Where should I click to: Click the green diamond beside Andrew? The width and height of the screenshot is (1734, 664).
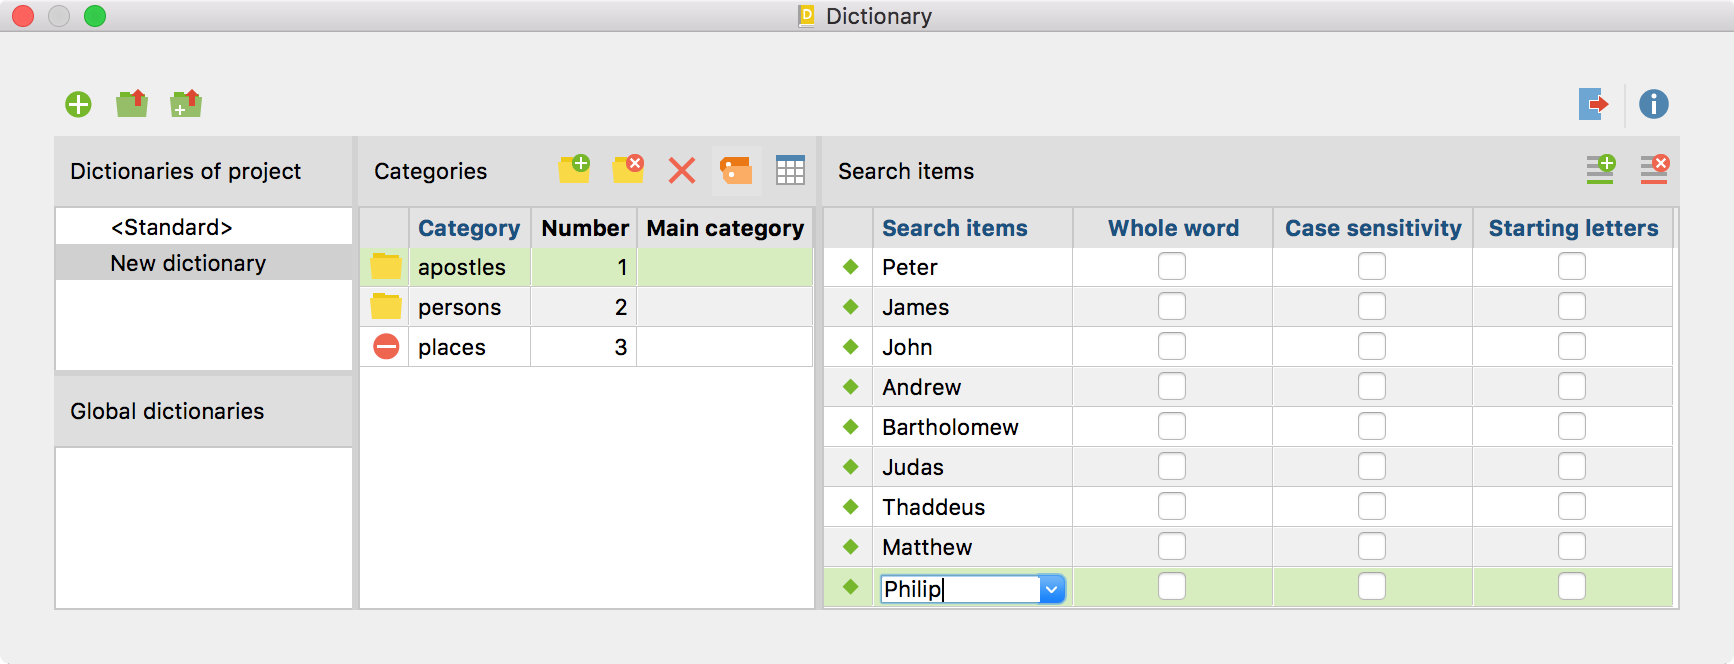[x=851, y=387]
